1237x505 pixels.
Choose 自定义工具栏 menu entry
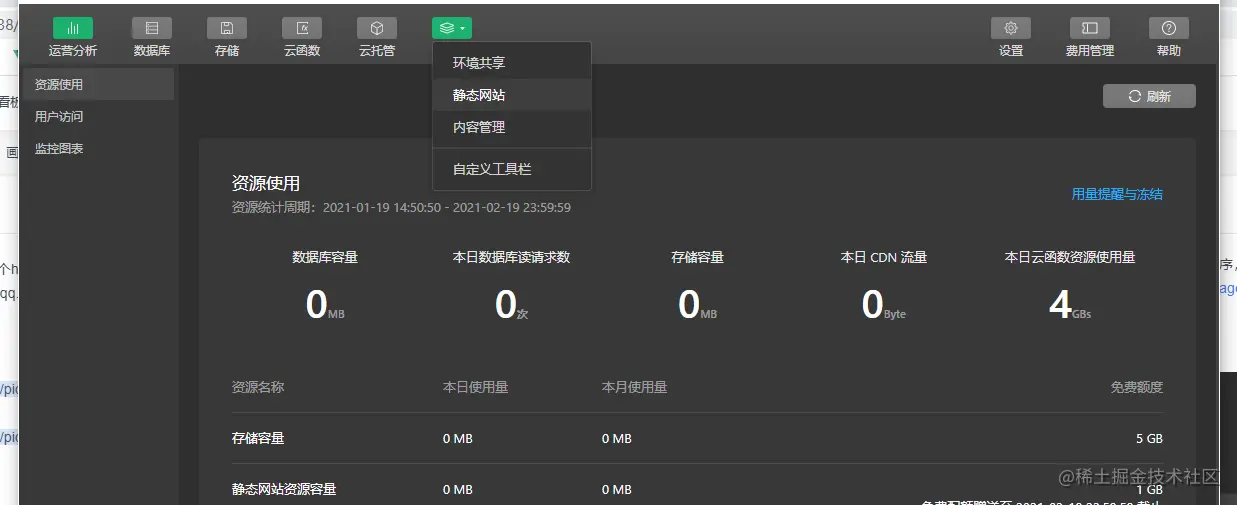512,169
